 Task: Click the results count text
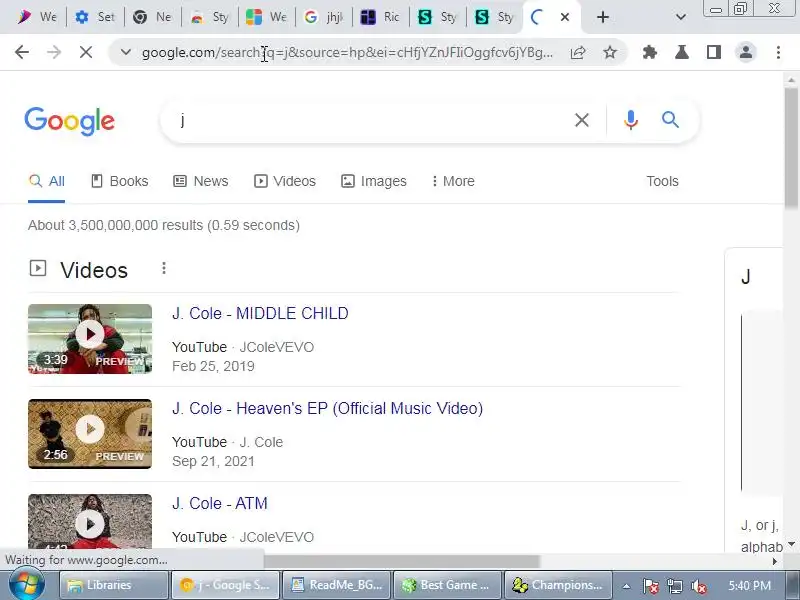pos(164,226)
